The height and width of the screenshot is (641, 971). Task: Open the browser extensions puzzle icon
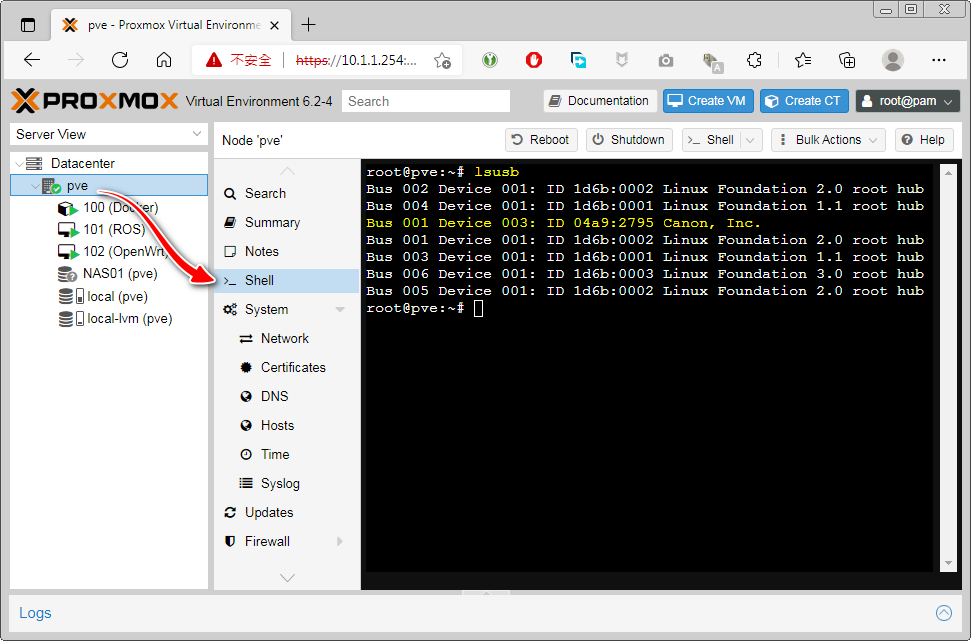pyautogui.click(x=758, y=60)
